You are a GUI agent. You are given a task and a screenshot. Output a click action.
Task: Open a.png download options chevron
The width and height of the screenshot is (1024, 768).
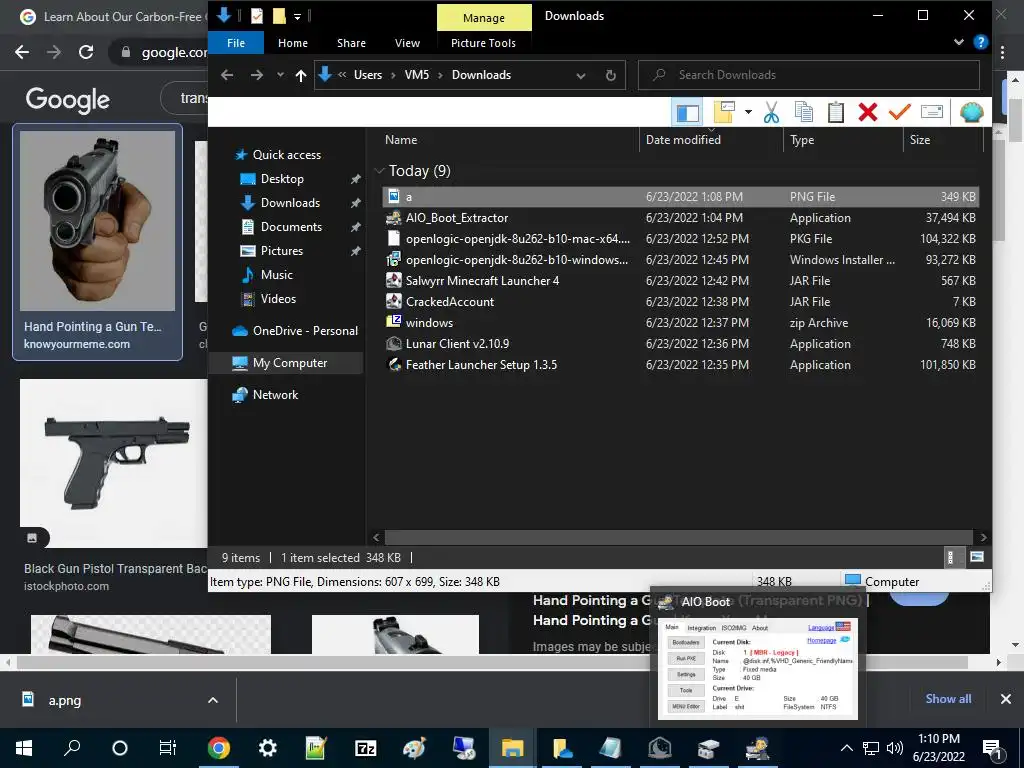[213, 700]
